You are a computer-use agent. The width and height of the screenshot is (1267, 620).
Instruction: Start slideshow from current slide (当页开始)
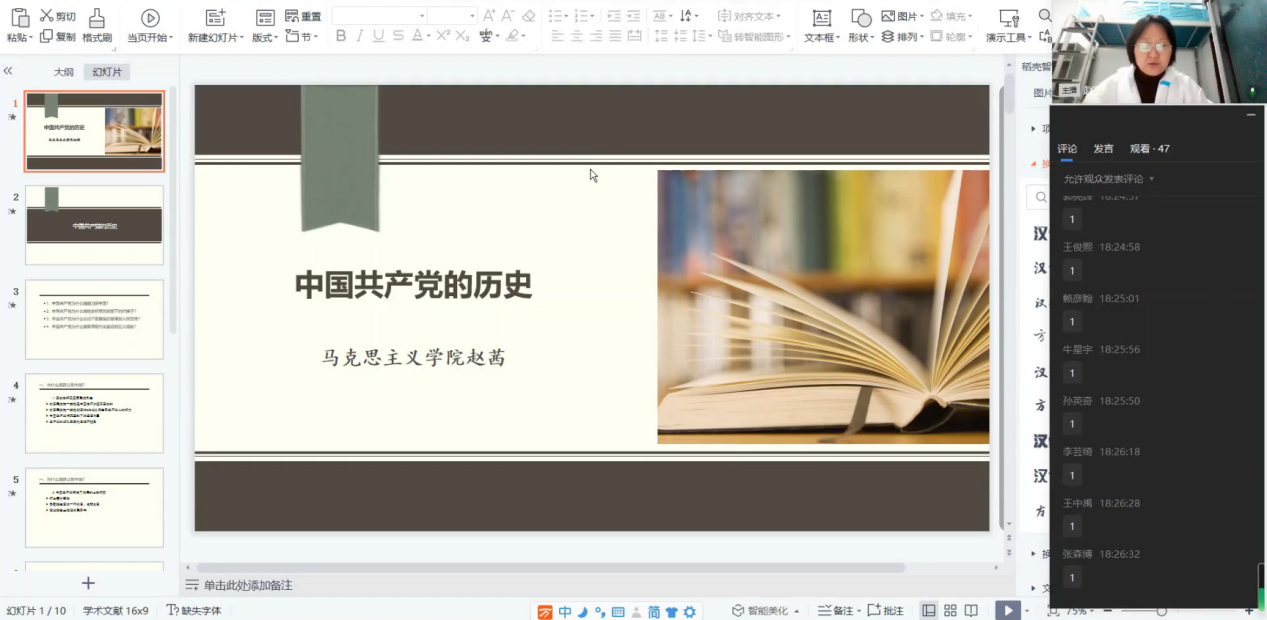(x=150, y=18)
